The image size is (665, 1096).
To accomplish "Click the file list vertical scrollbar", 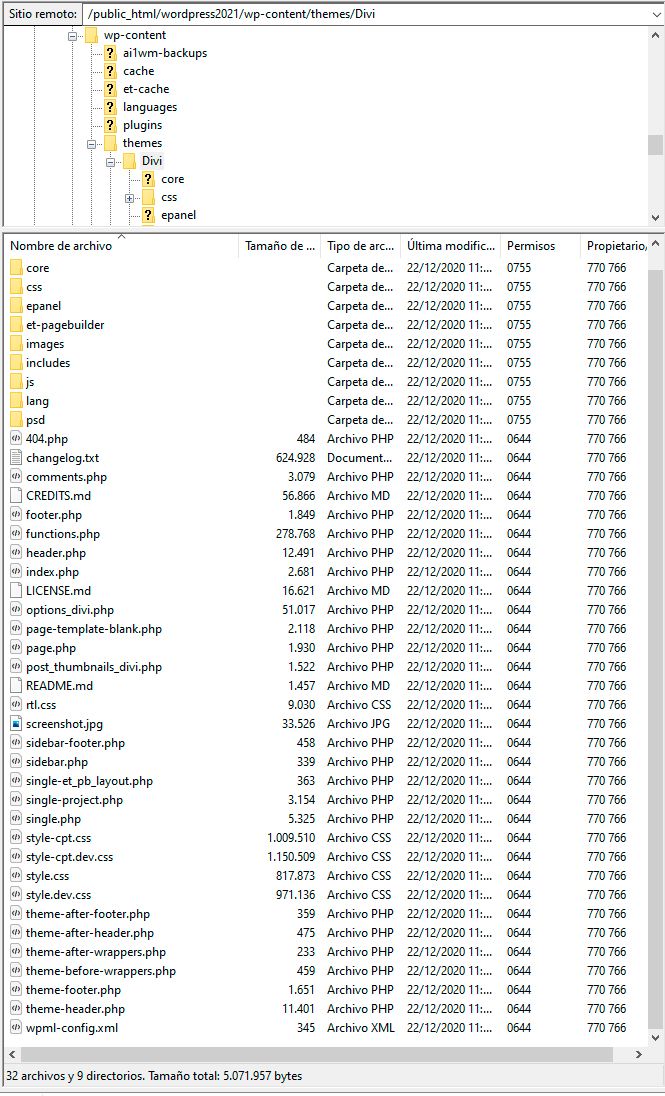I will [655, 650].
